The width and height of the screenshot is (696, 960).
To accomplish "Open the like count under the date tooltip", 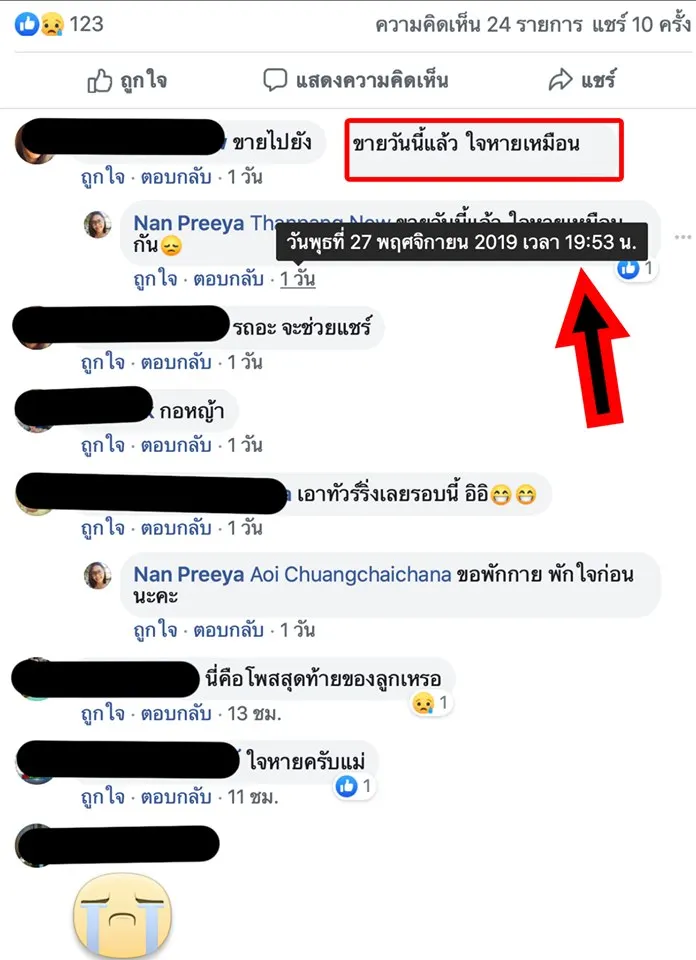I will click(x=637, y=268).
